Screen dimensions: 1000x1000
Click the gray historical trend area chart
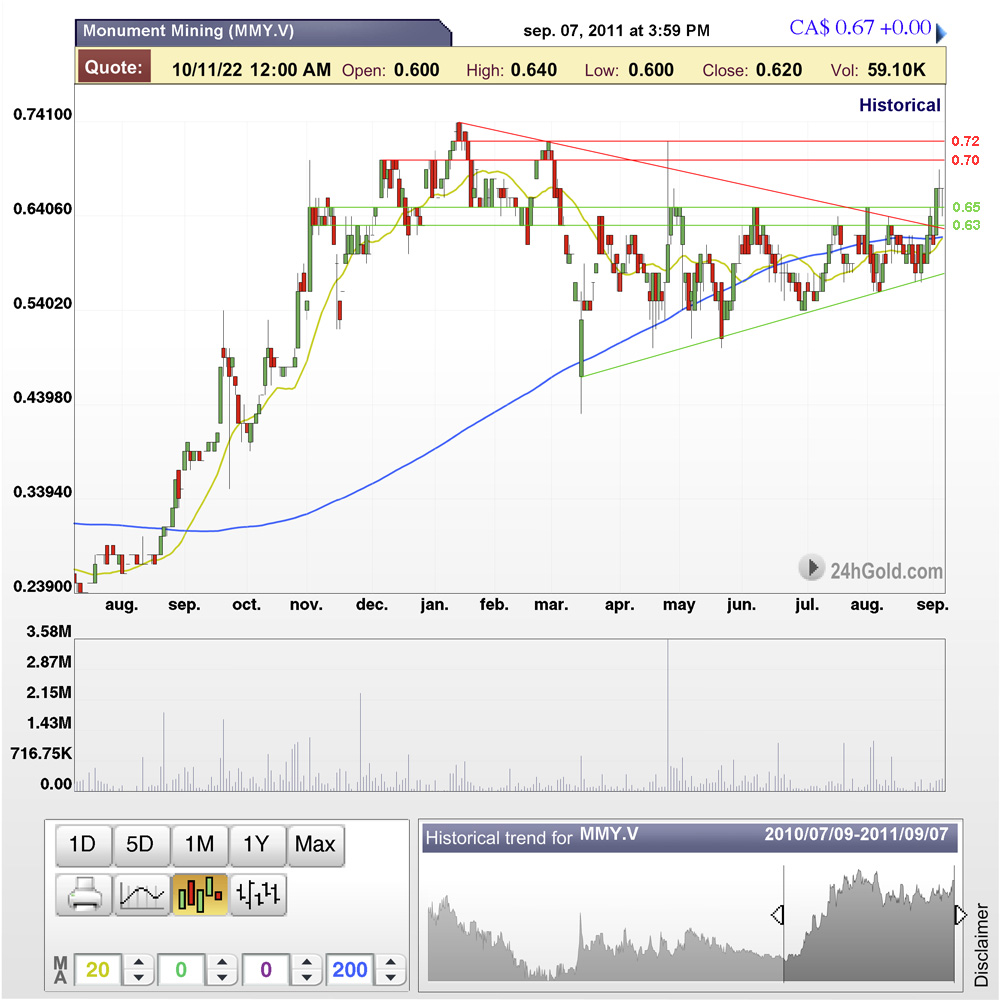[691, 925]
